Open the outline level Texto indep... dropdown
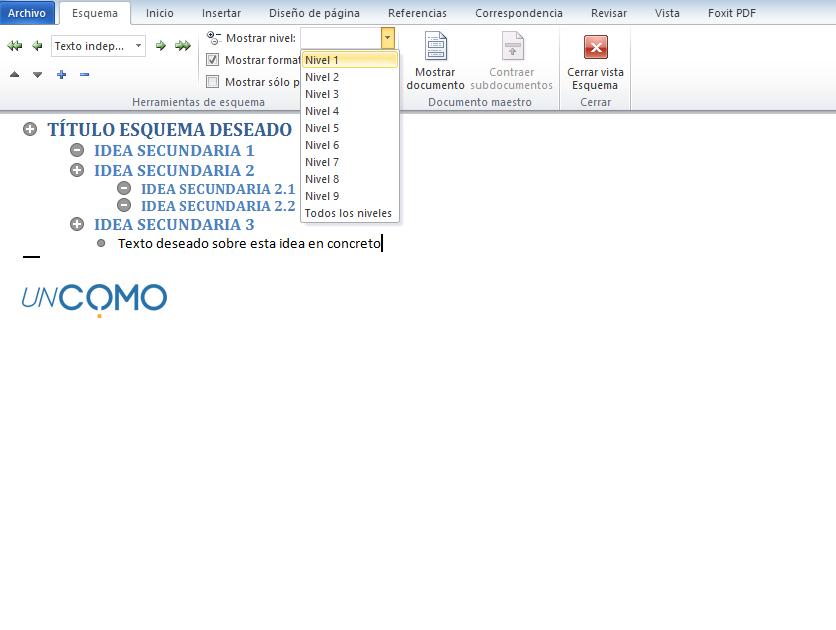Viewport: 836px width, 630px height. (x=138, y=46)
